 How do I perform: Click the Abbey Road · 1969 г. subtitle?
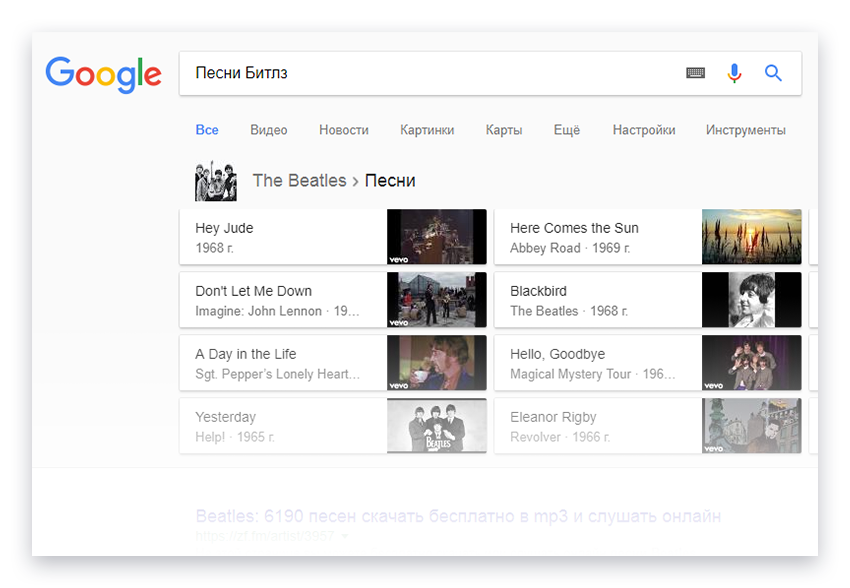570,248
